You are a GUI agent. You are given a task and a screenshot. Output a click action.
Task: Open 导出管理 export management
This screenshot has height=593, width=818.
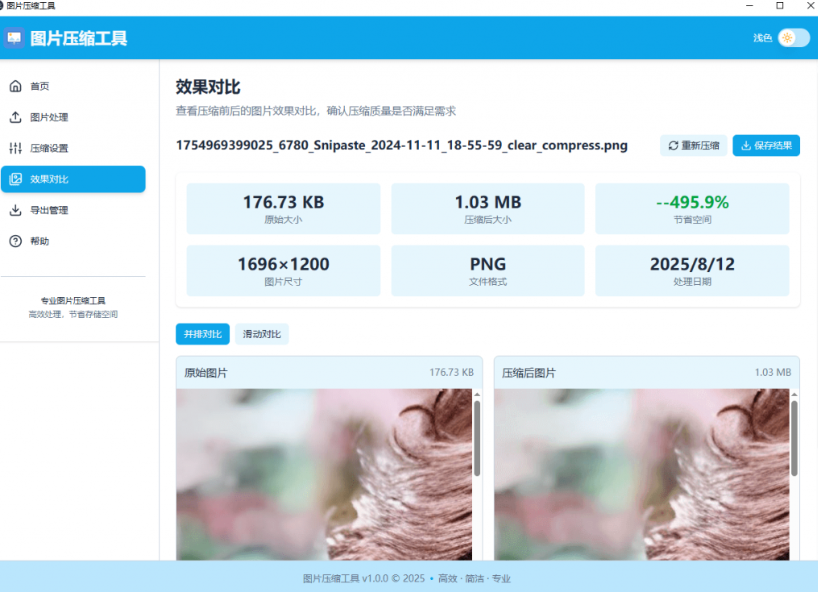(x=15, y=210)
